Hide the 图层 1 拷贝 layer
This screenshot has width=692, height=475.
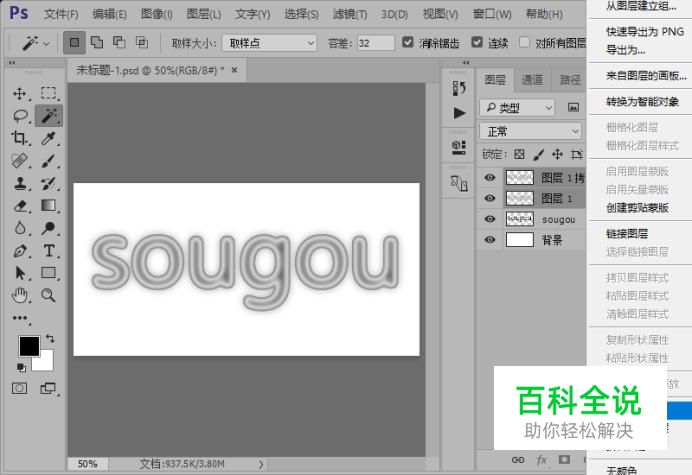pyautogui.click(x=490, y=177)
